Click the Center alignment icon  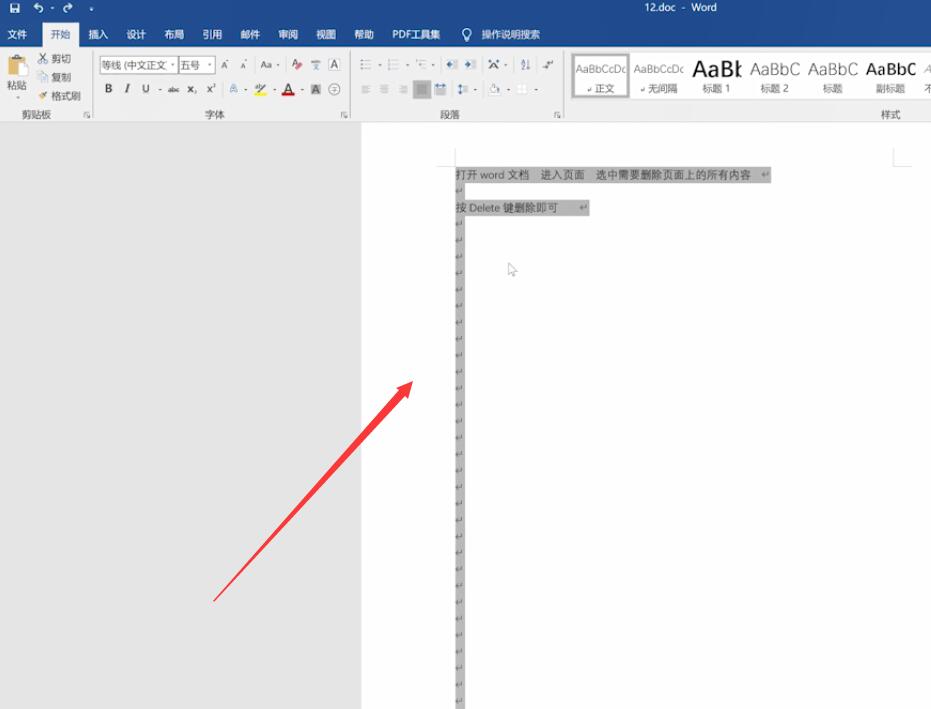point(384,89)
